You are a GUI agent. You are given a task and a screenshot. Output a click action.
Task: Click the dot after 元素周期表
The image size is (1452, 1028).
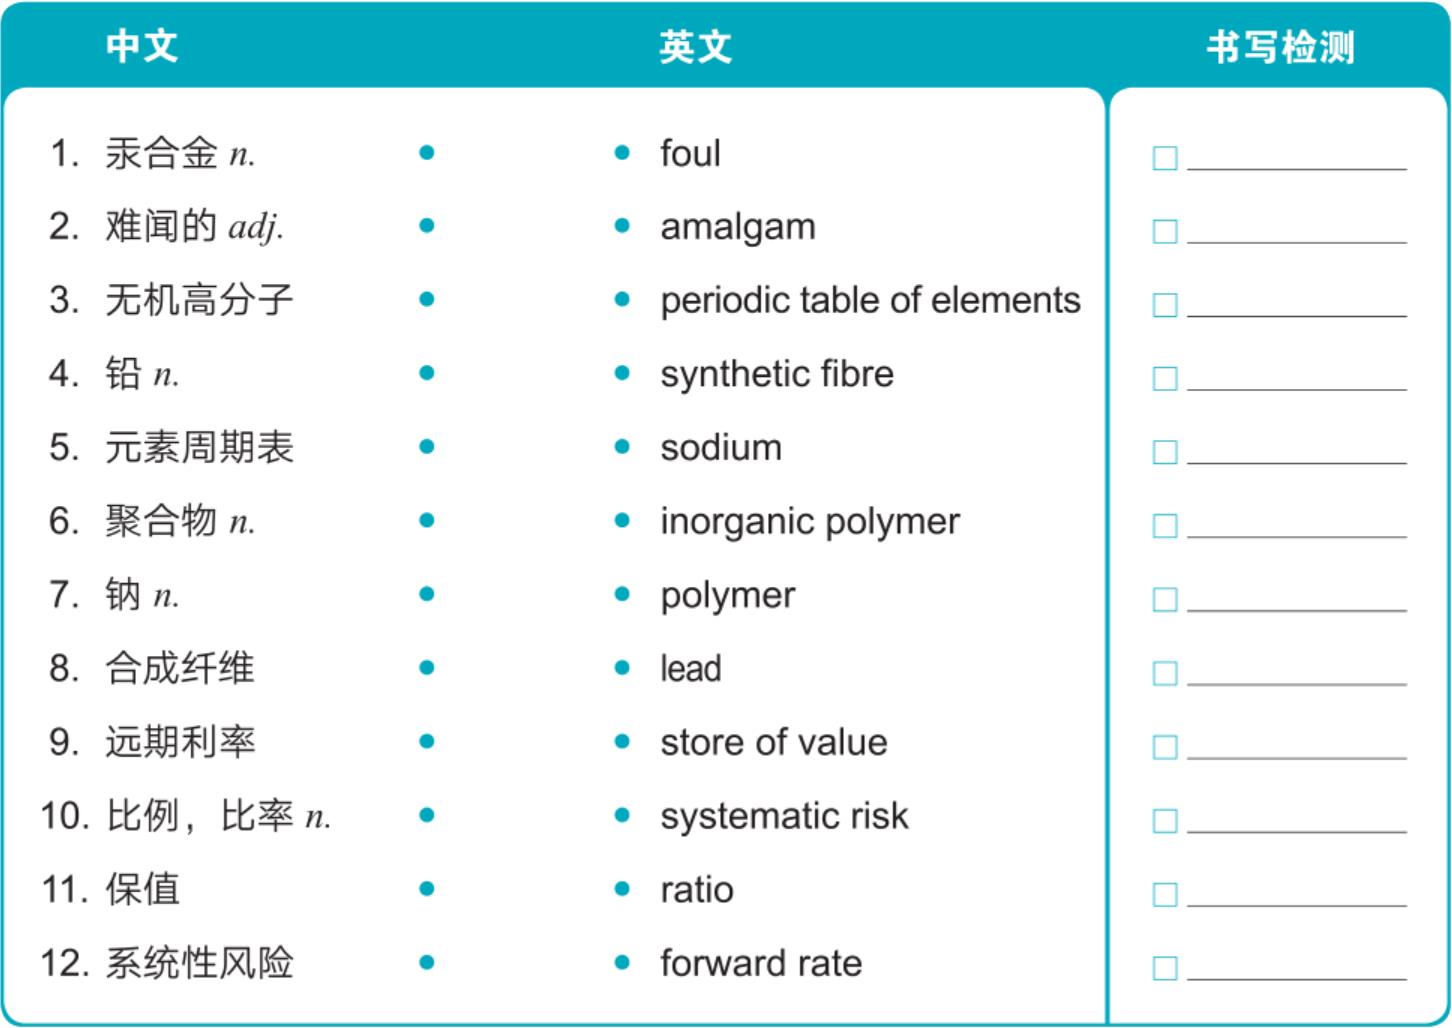pyautogui.click(x=427, y=447)
